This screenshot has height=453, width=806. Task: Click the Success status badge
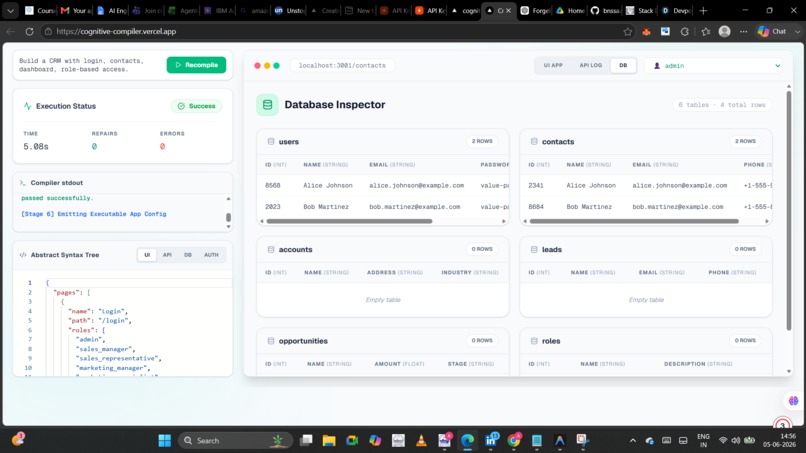click(196, 106)
